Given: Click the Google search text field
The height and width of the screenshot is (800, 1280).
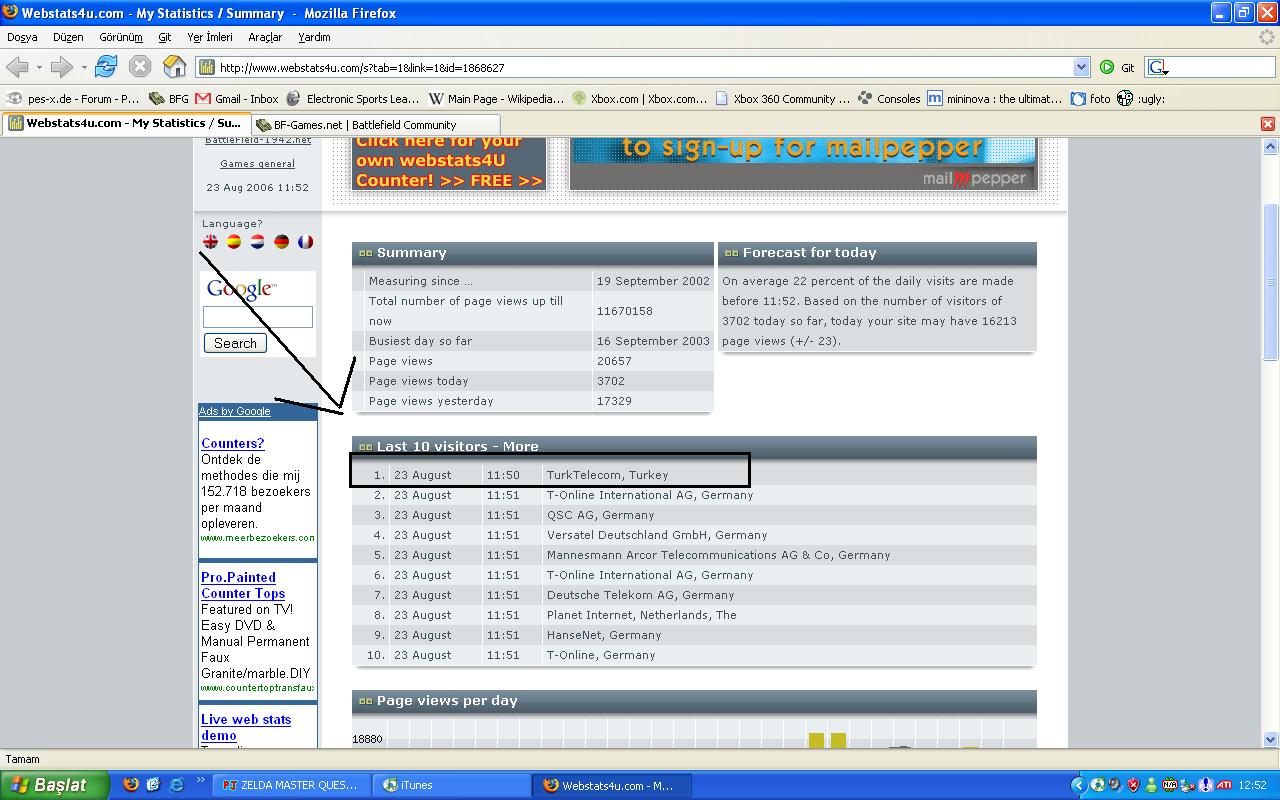Looking at the screenshot, I should pyautogui.click(x=257, y=317).
